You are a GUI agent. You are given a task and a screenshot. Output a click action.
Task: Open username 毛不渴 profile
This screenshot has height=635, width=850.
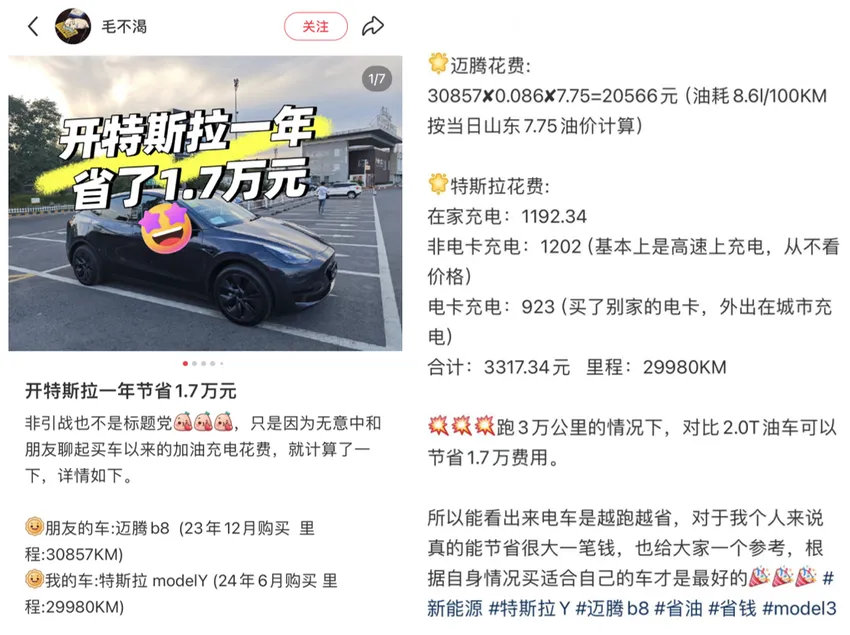click(124, 26)
